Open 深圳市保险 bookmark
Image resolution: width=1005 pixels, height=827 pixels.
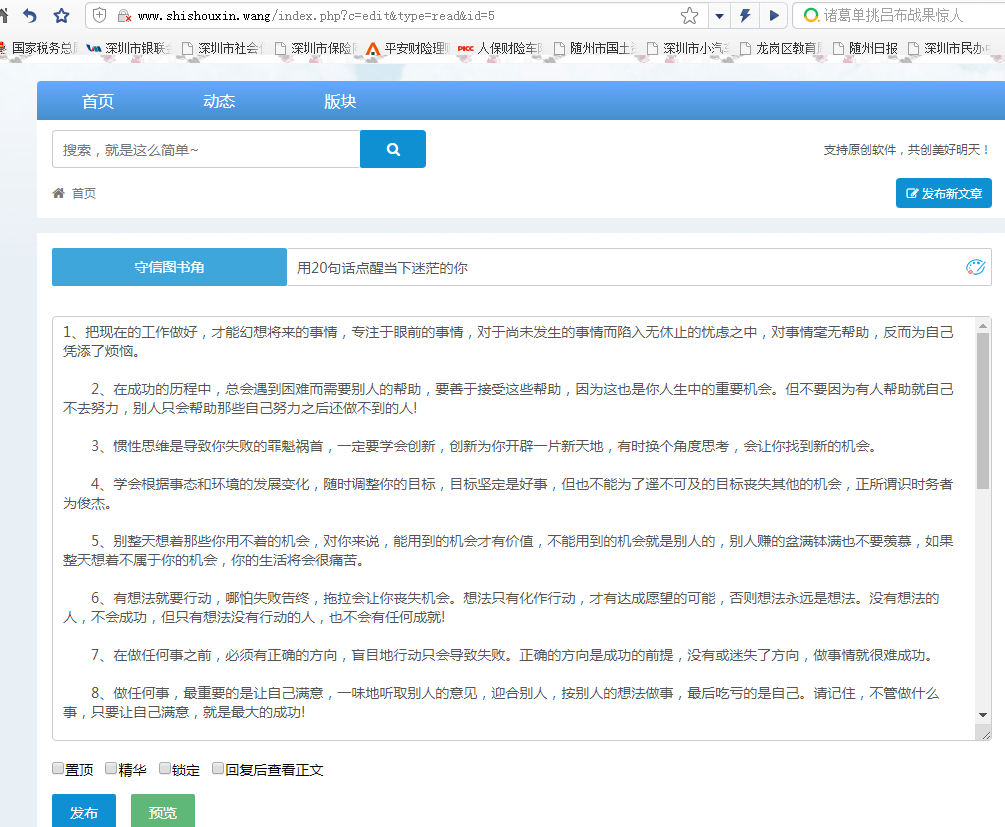click(315, 48)
